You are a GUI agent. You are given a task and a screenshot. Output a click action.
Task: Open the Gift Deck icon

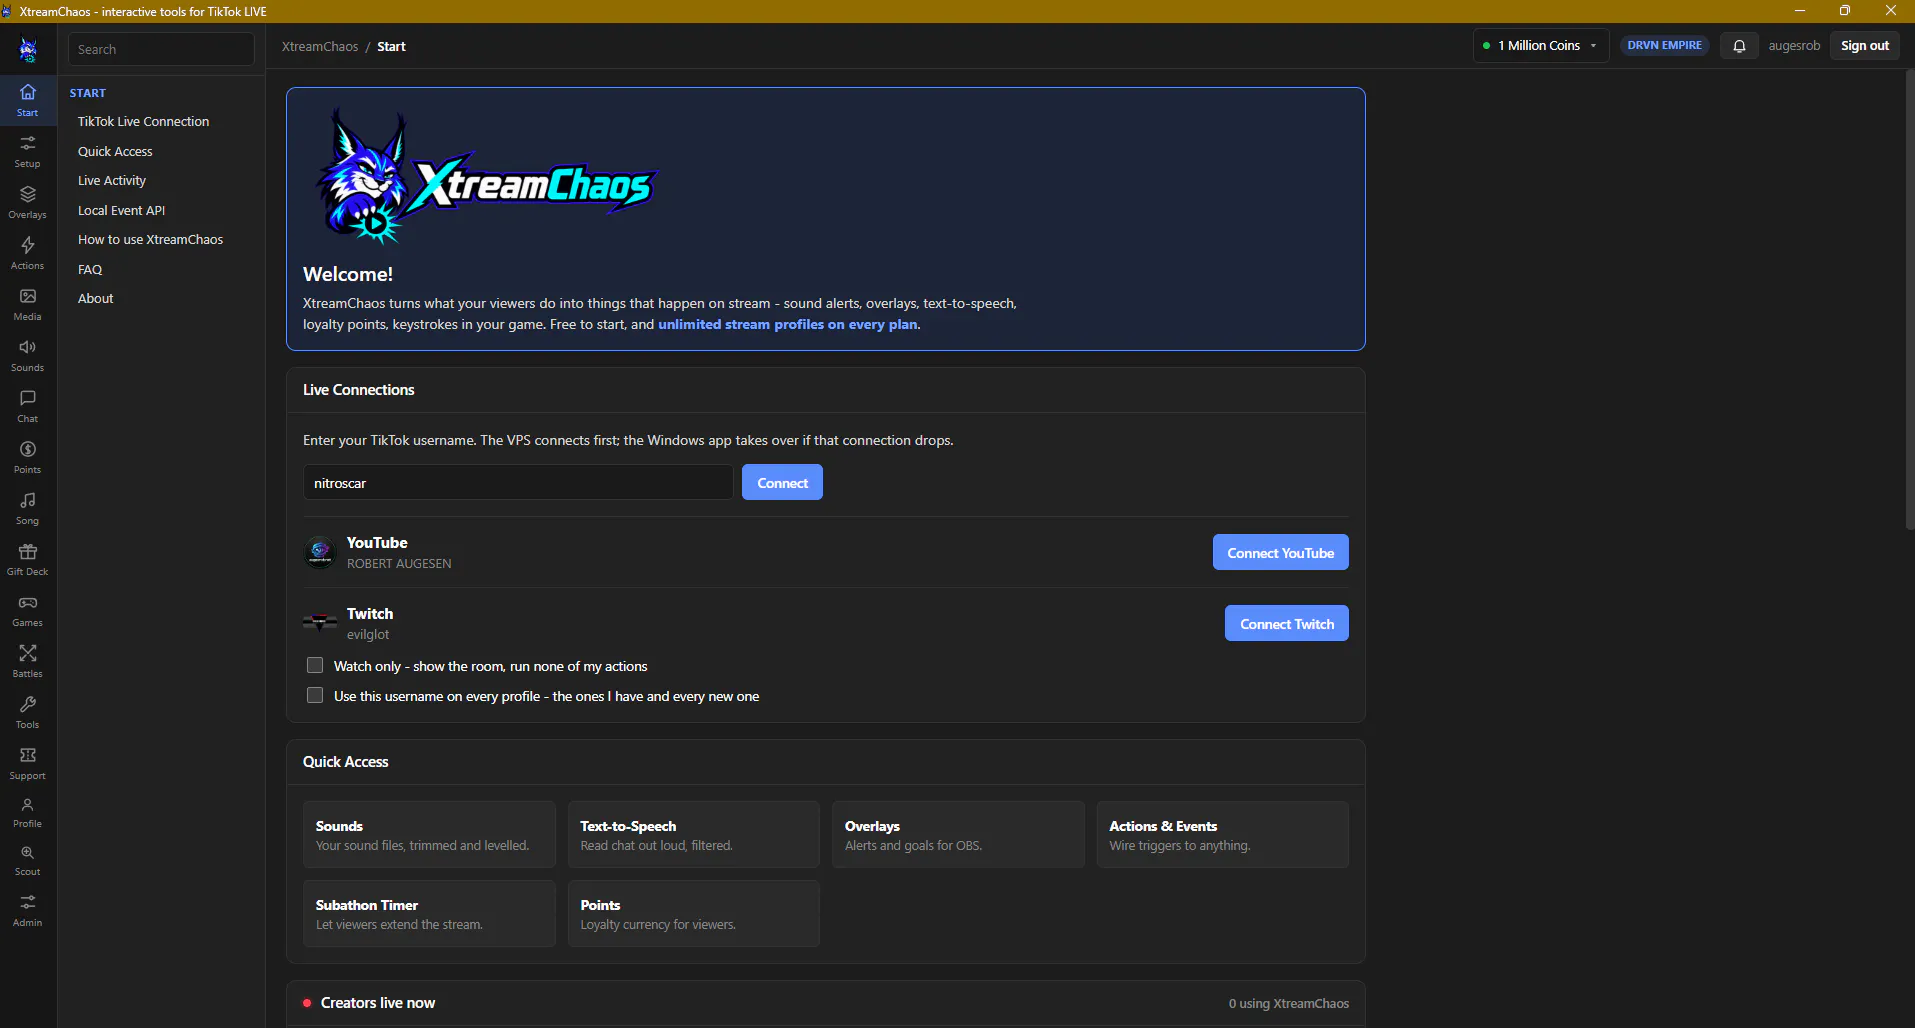coord(28,559)
